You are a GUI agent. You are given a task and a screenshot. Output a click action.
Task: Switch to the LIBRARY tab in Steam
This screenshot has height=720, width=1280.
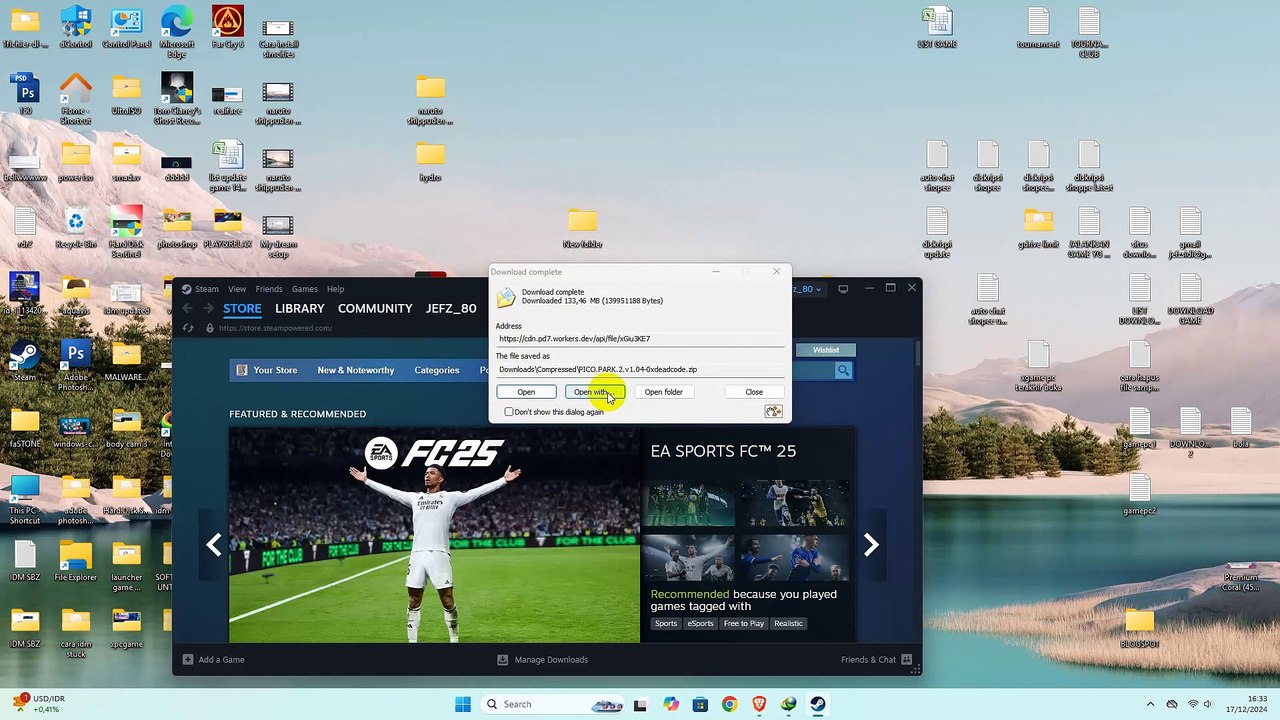coord(300,309)
